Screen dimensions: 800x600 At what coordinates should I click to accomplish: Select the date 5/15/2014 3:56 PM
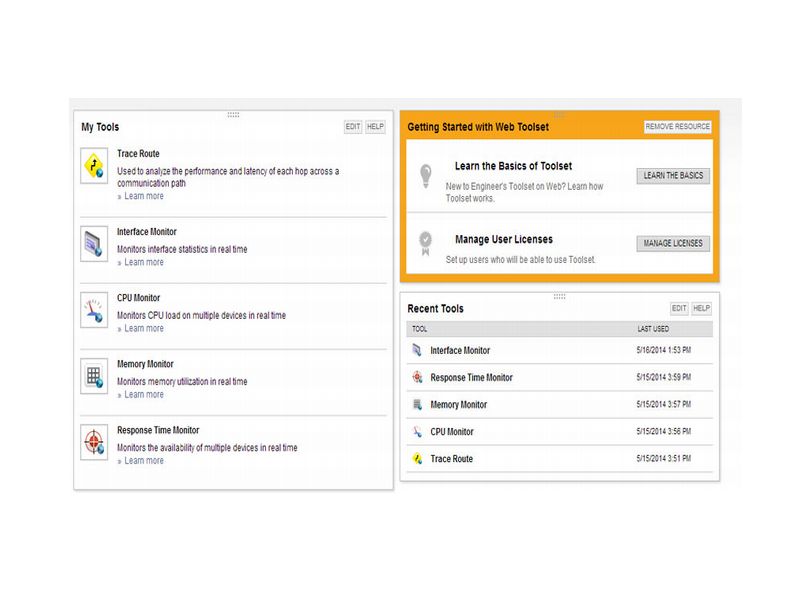click(x=664, y=431)
